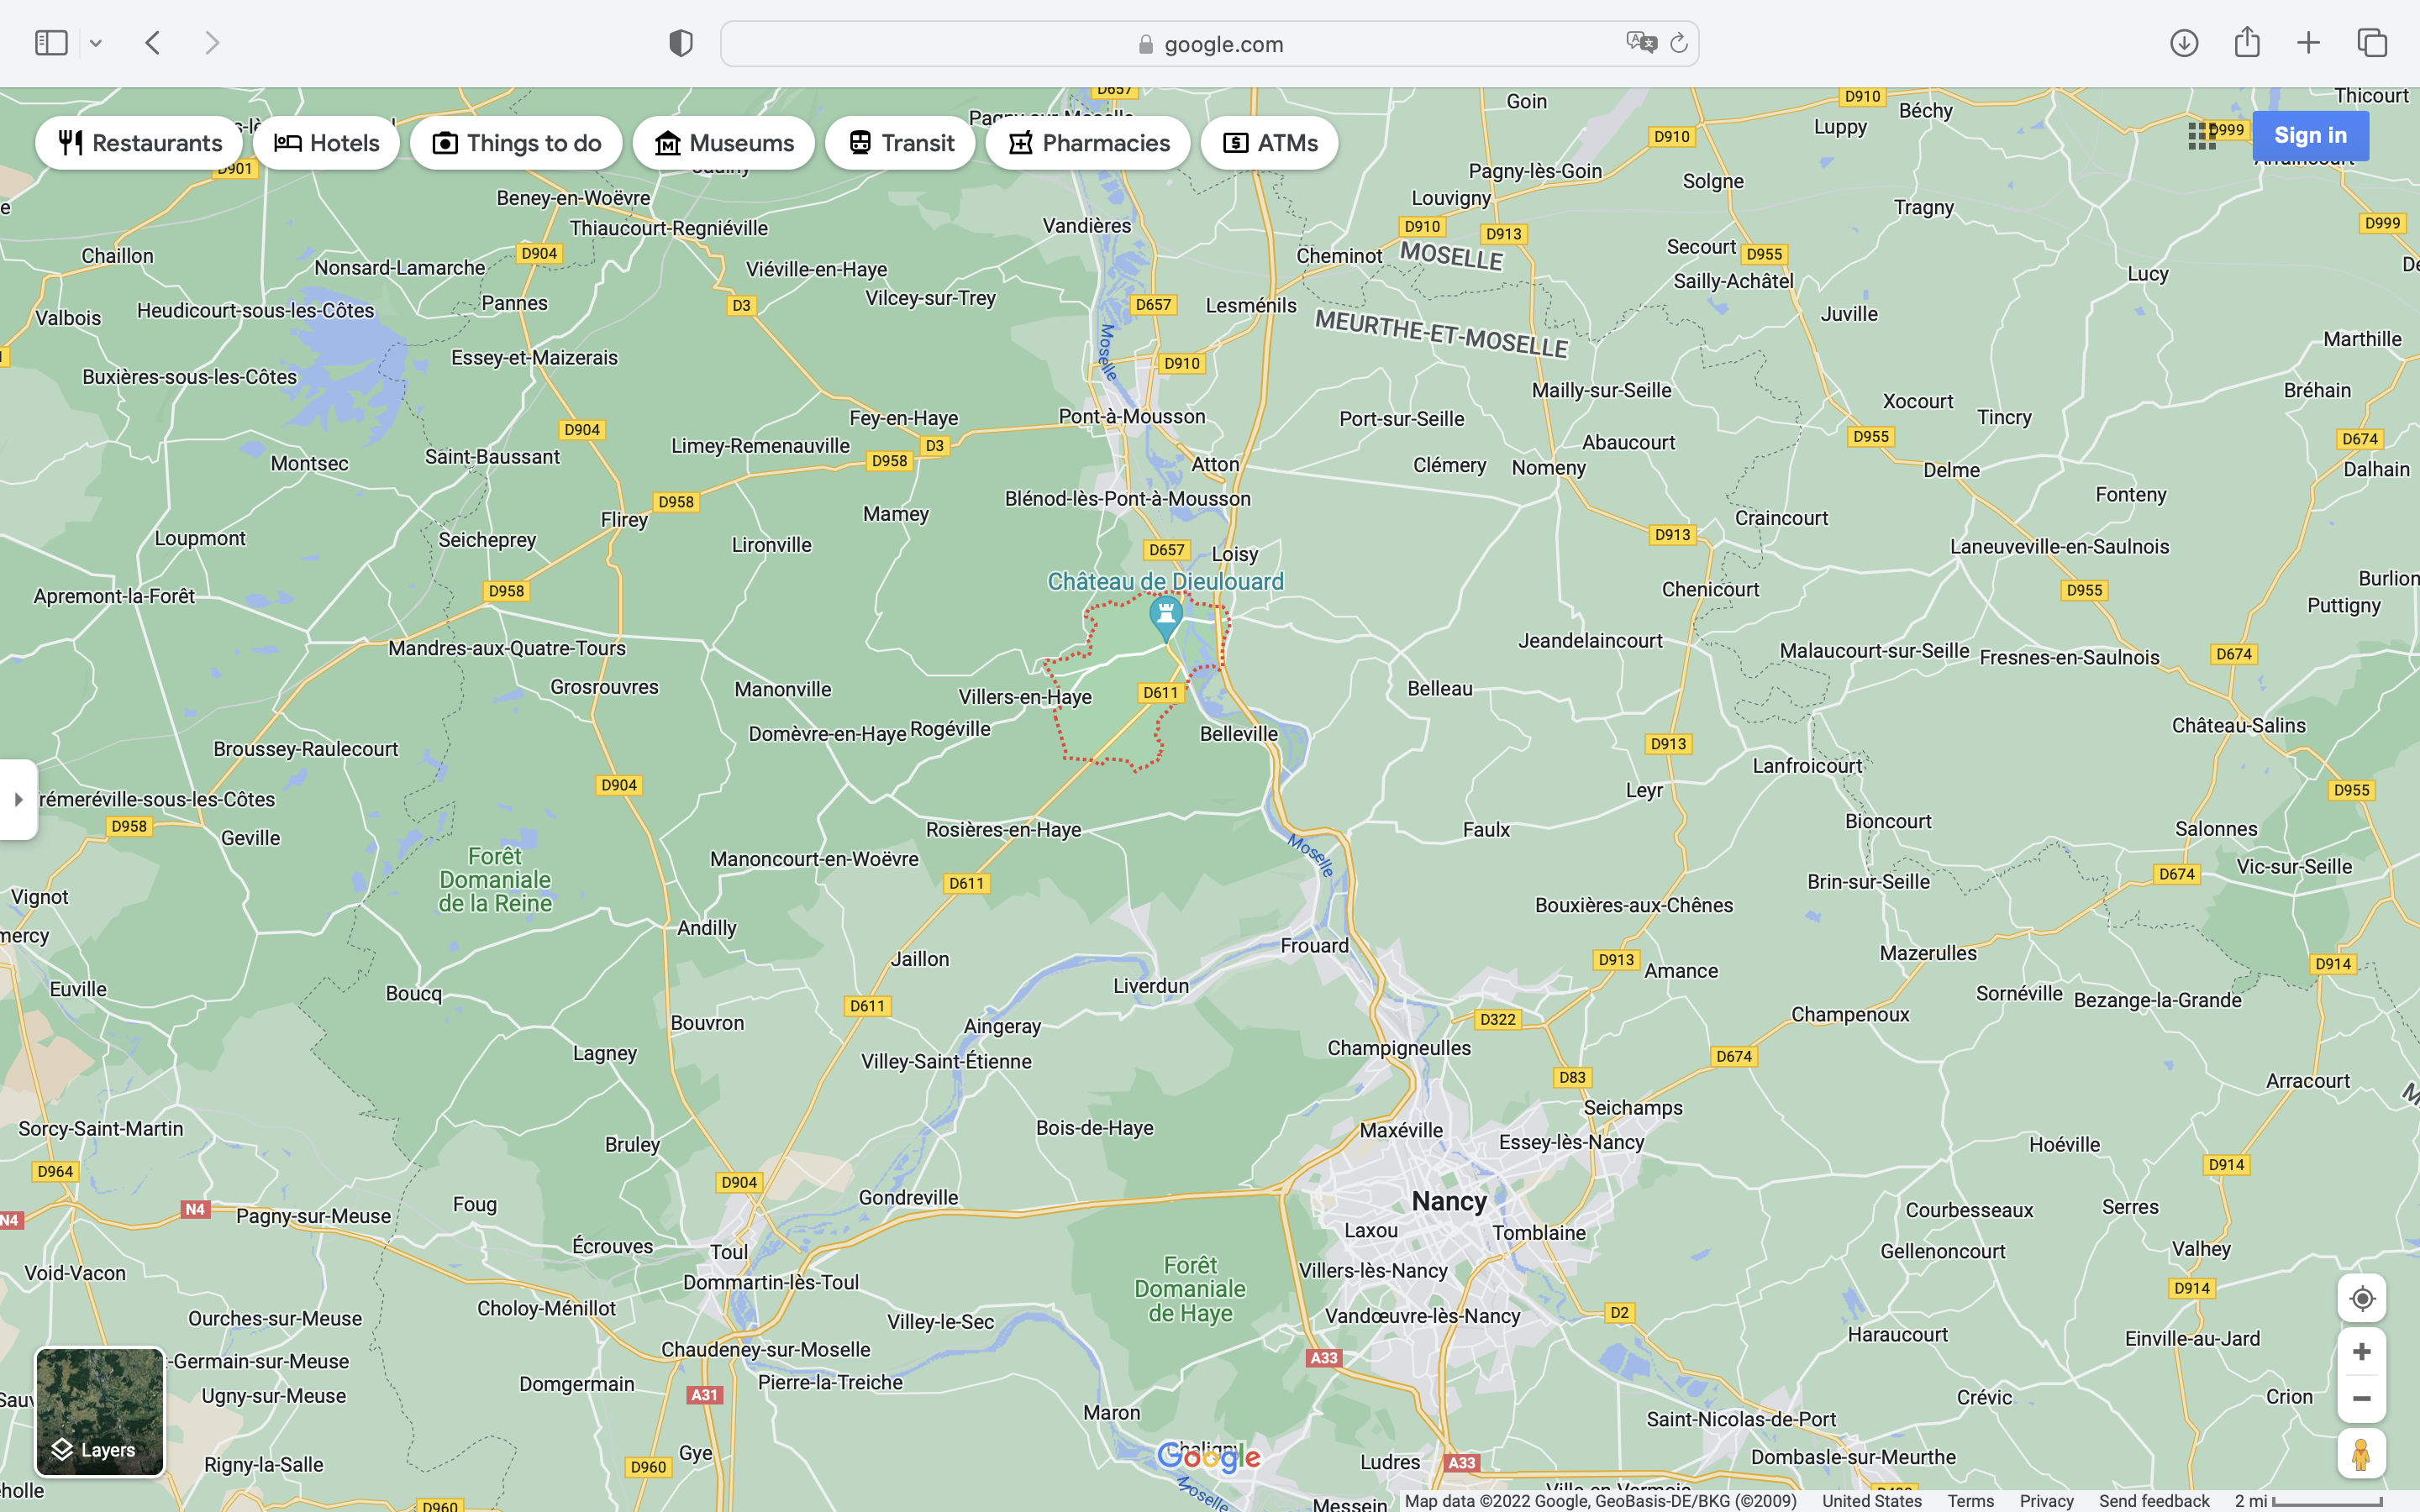Filter map by Pharmacies

pyautogui.click(x=1087, y=143)
